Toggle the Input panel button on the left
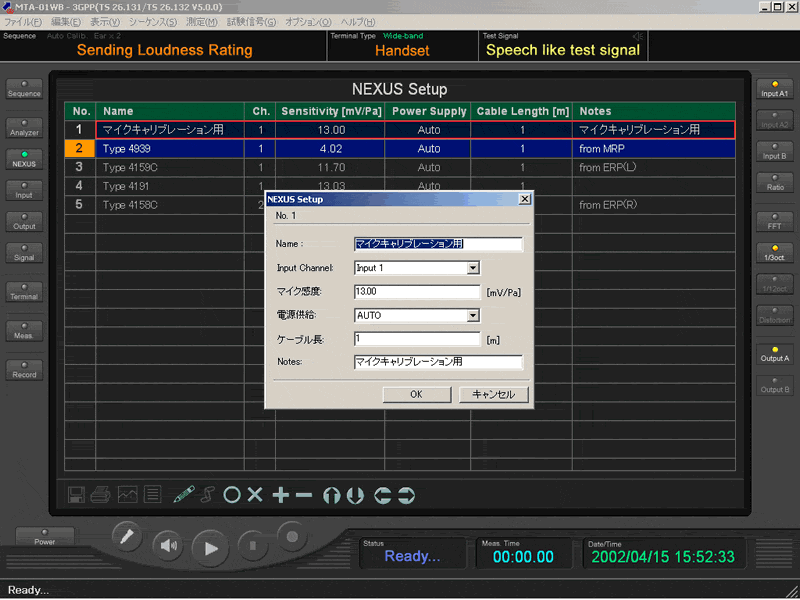This screenshot has width=800, height=600. (24, 190)
